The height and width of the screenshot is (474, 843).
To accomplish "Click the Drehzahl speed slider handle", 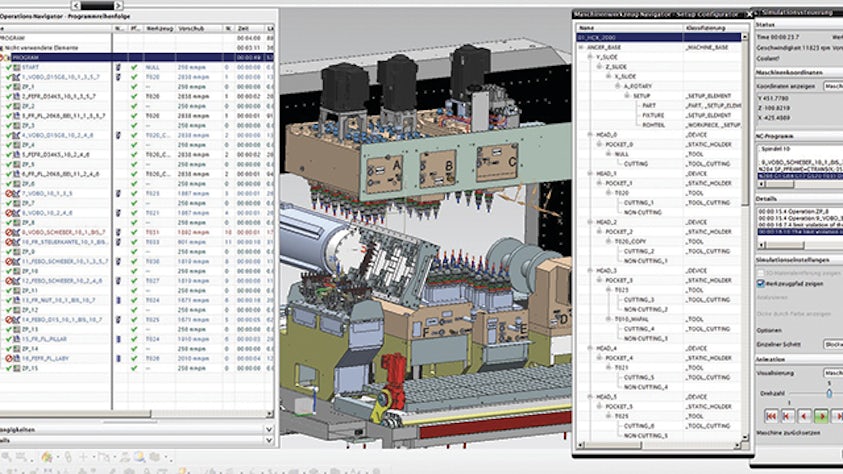I will click(x=829, y=393).
